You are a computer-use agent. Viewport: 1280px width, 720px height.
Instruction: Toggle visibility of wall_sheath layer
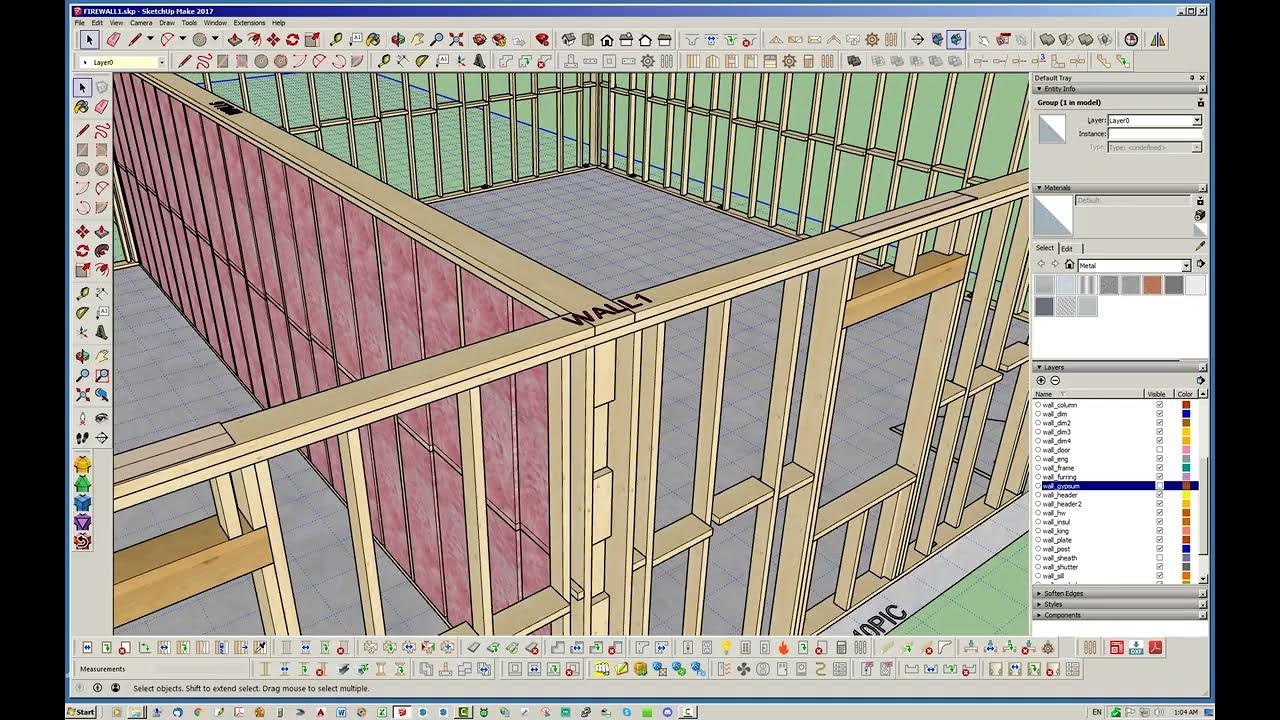tap(1159, 558)
